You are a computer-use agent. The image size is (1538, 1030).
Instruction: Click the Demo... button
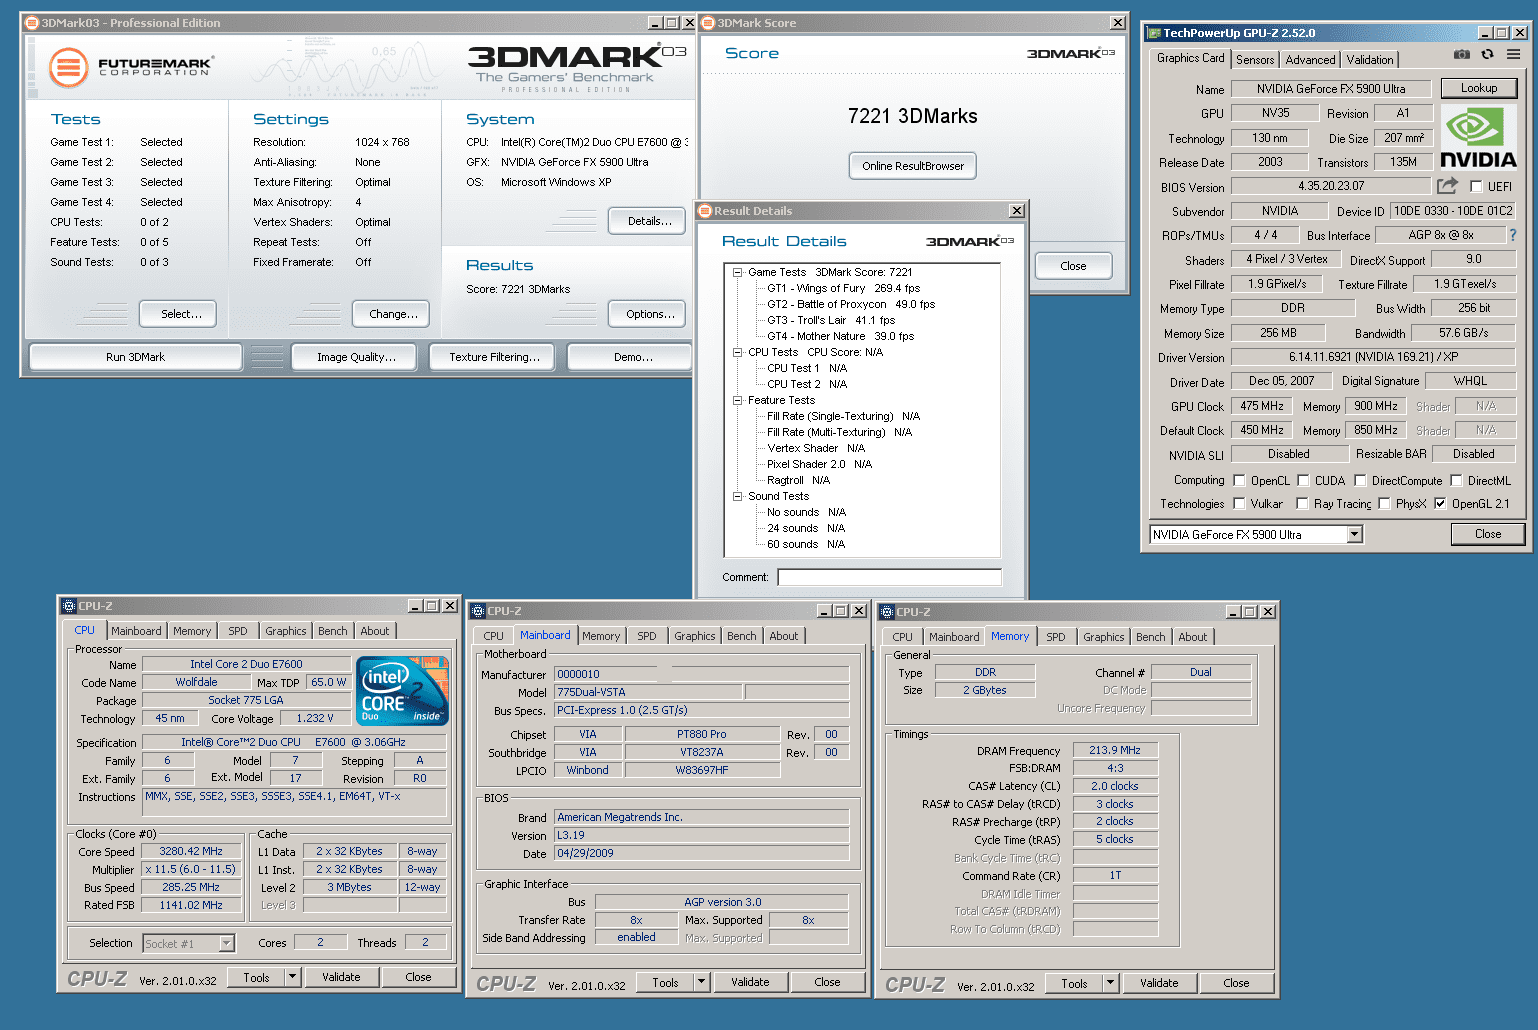[630, 357]
